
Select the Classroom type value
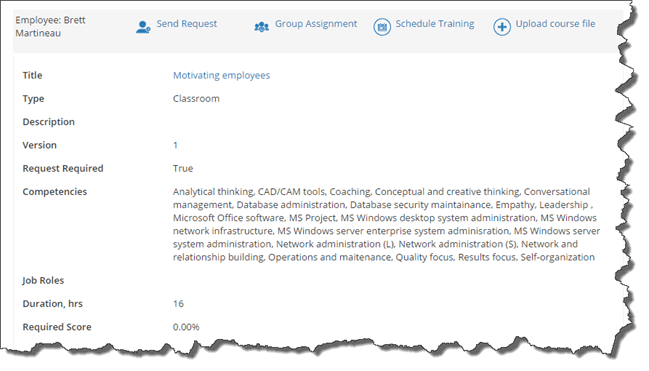click(x=196, y=99)
